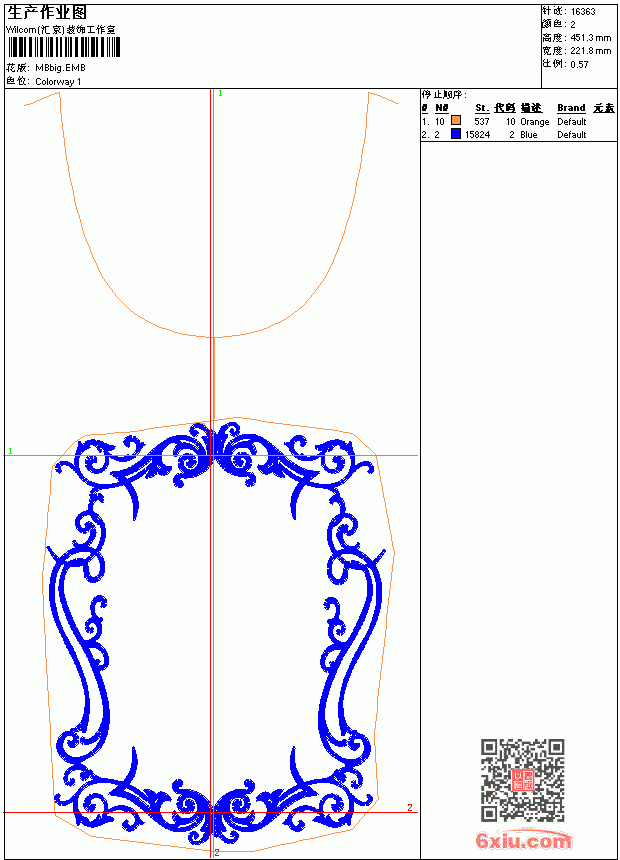
Task: Click the barcode under the studio name
Action: tap(63, 47)
